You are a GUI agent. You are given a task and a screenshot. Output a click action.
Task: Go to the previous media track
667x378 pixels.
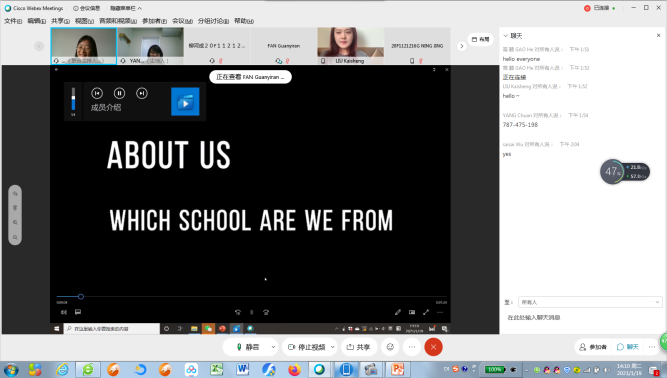97,93
